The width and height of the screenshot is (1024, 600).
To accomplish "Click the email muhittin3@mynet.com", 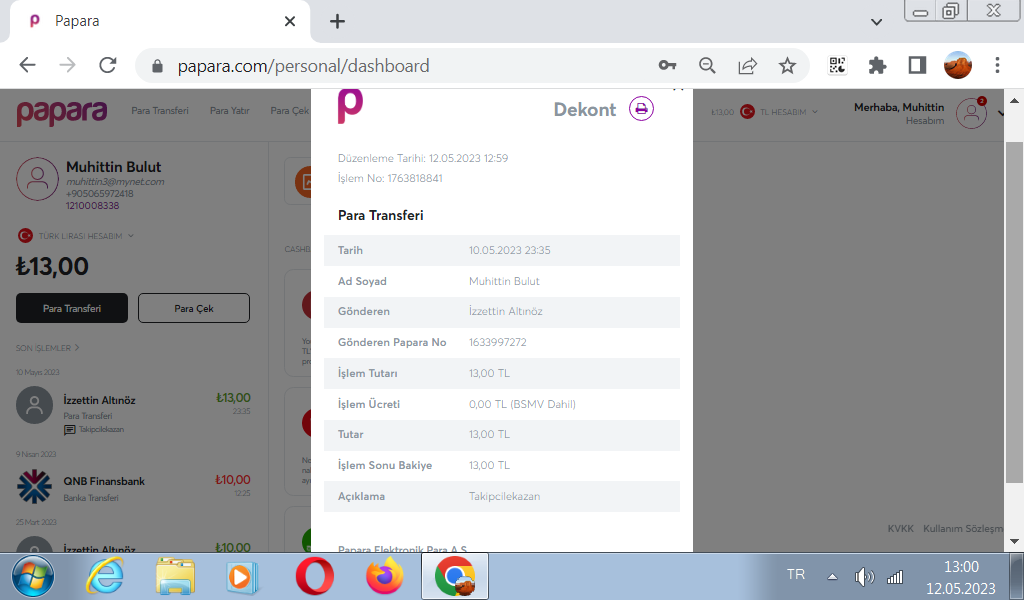I will 115,182.
